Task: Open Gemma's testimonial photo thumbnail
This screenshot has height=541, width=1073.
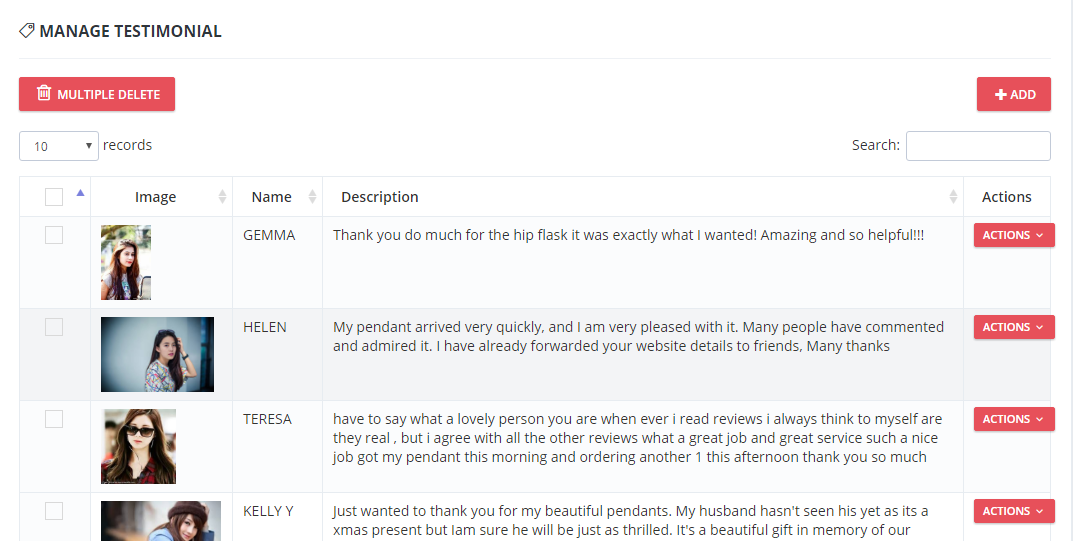Action: coord(126,263)
